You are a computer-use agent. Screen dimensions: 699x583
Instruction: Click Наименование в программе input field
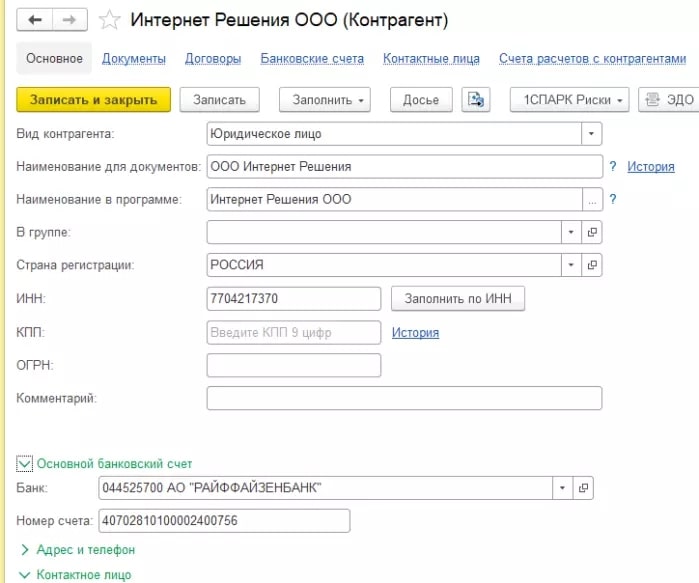395,200
